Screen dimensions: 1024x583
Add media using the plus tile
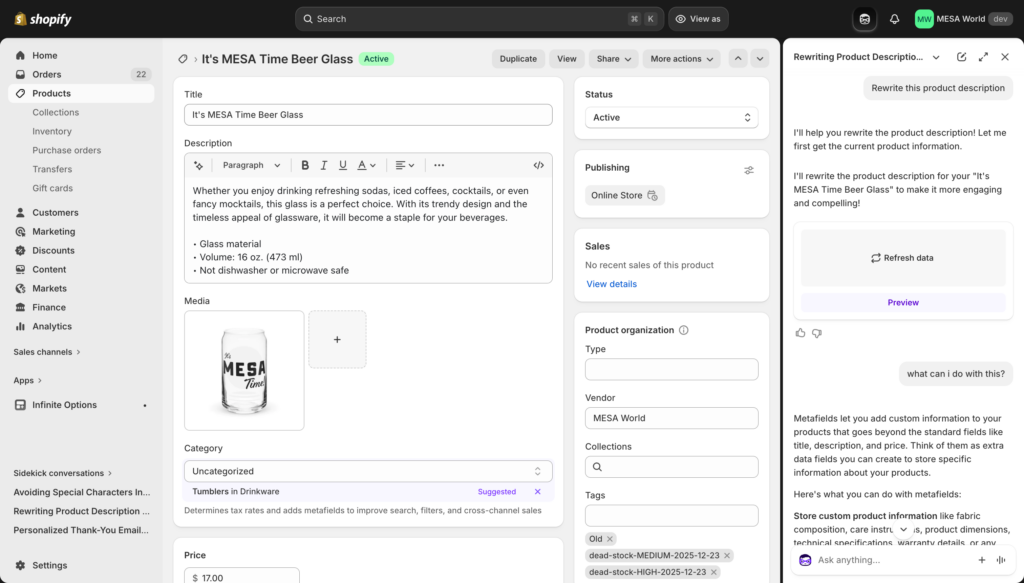[337, 339]
